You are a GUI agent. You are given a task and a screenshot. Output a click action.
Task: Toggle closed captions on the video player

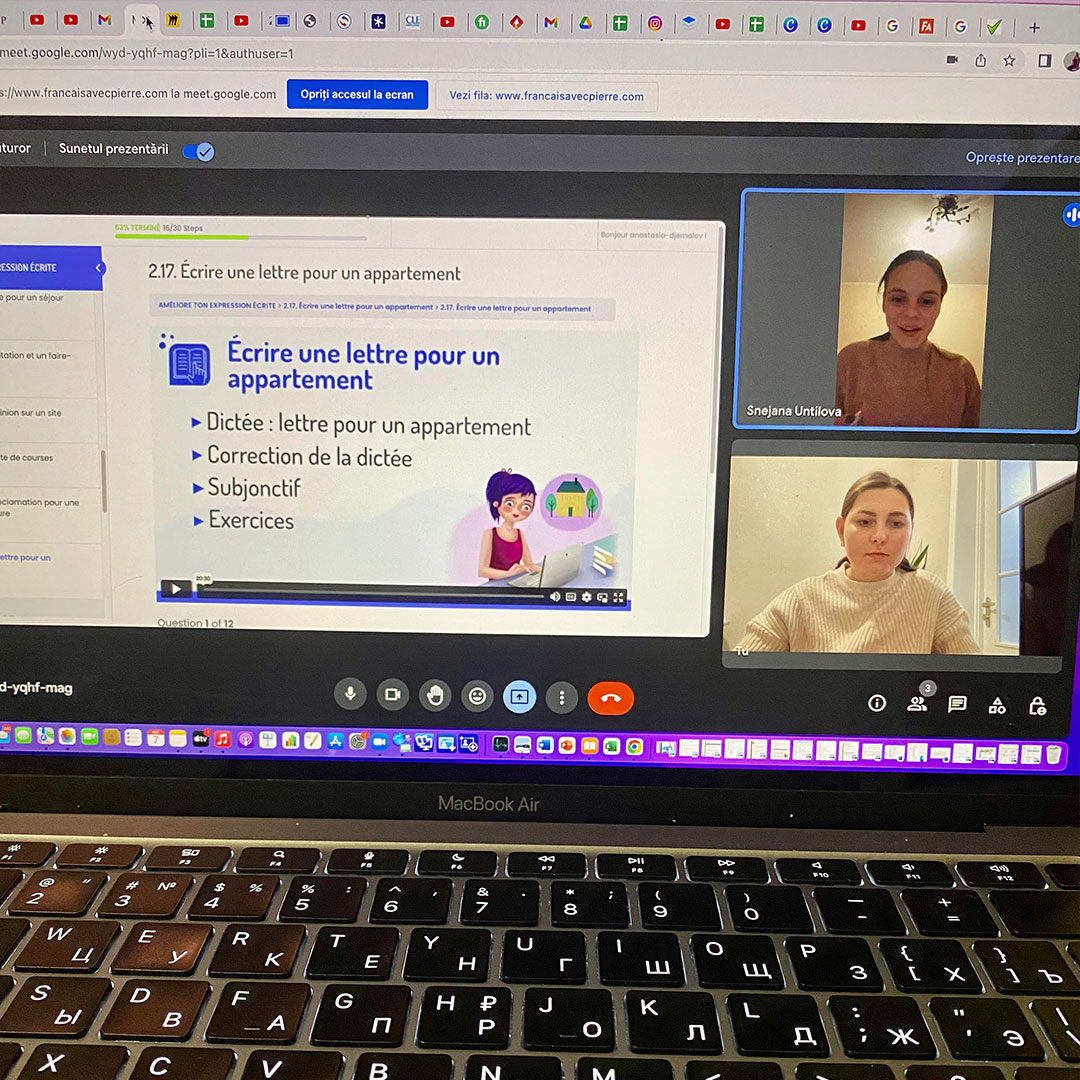(571, 597)
